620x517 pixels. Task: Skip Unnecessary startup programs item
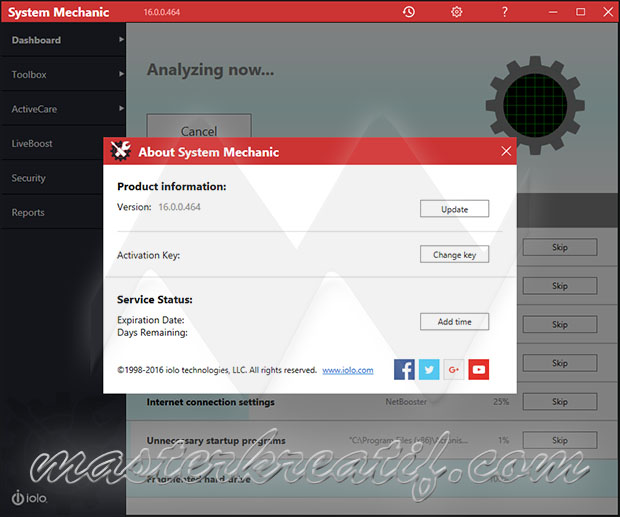point(560,440)
